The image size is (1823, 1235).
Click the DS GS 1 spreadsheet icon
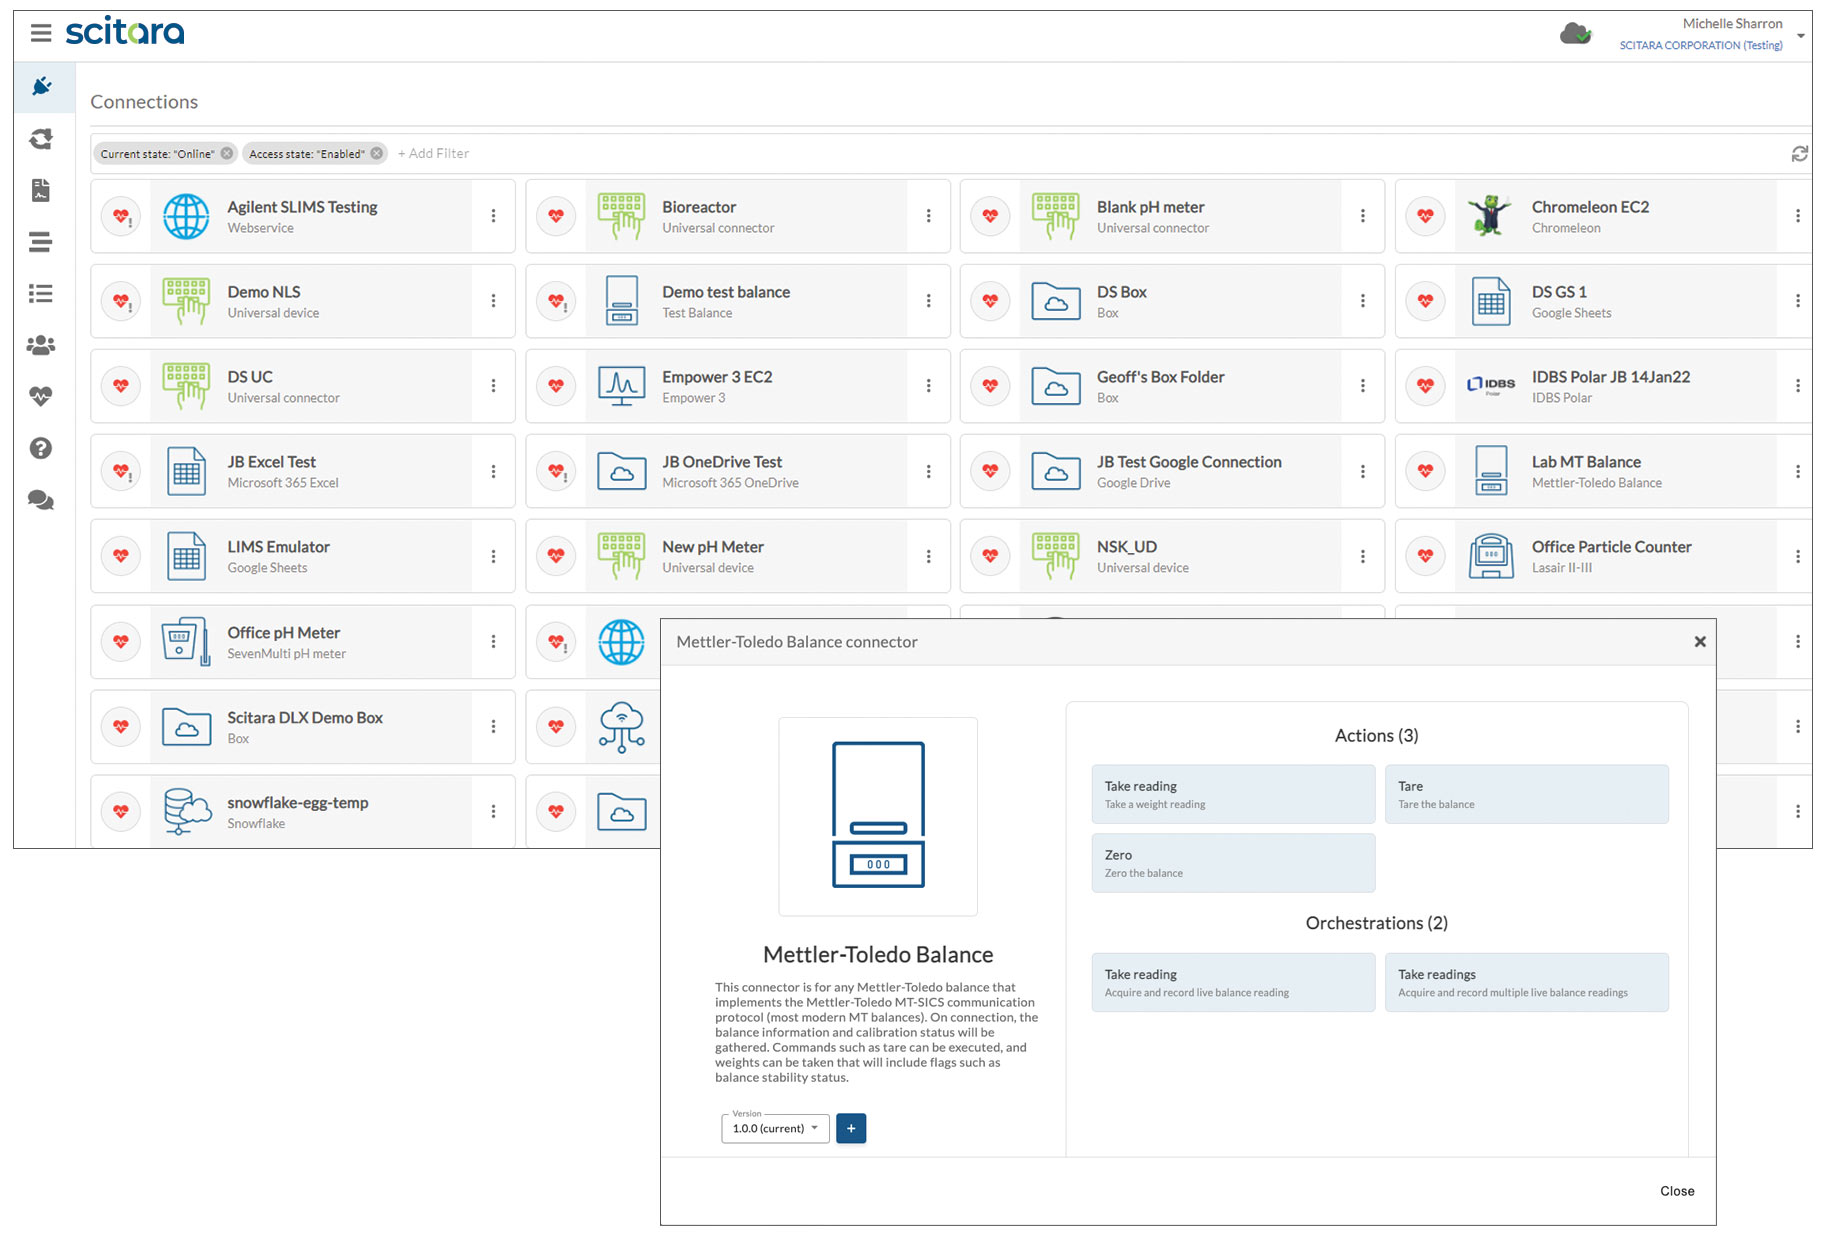(x=1490, y=301)
